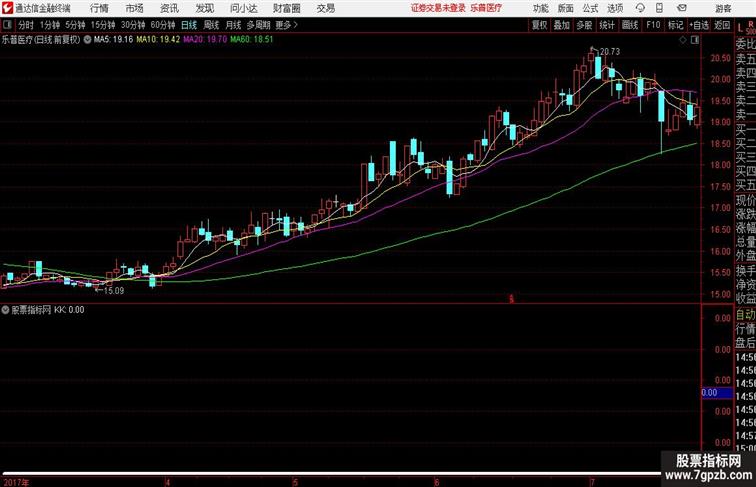Image resolution: width=756 pixels, height=487 pixels.
Task: Expand the MA indicator settings dropdown arrow
Action: click(x=87, y=40)
